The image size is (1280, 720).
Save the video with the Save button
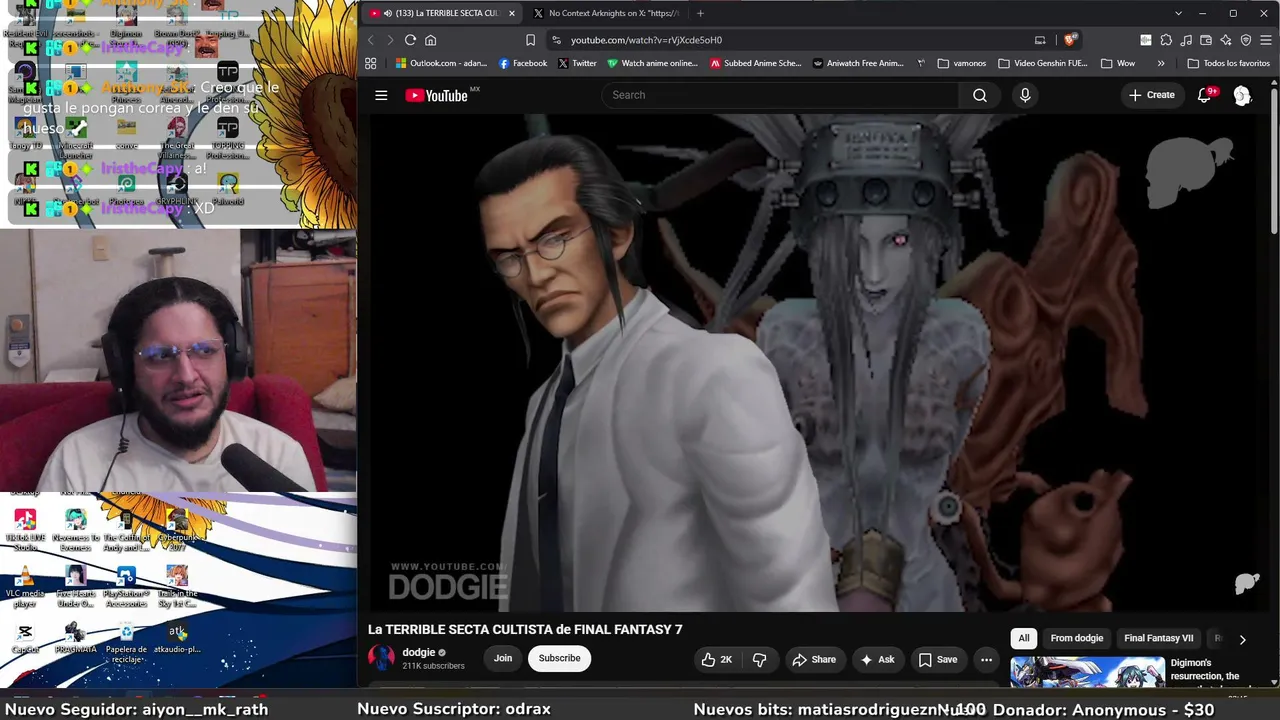938,659
